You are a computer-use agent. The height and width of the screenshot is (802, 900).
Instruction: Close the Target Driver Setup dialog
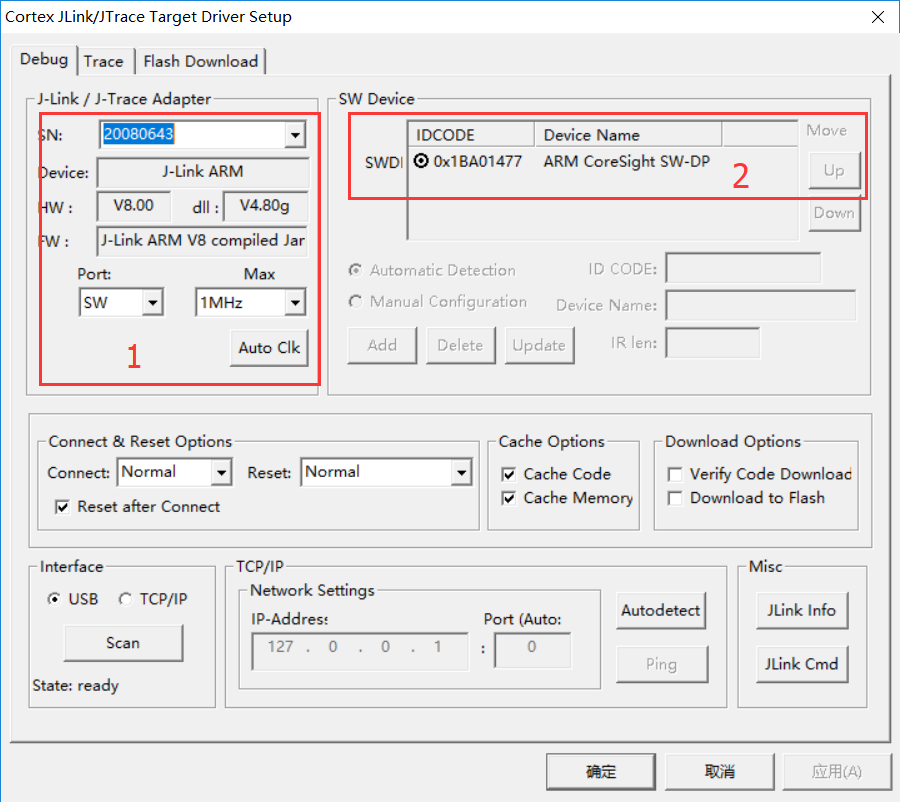coord(878,17)
